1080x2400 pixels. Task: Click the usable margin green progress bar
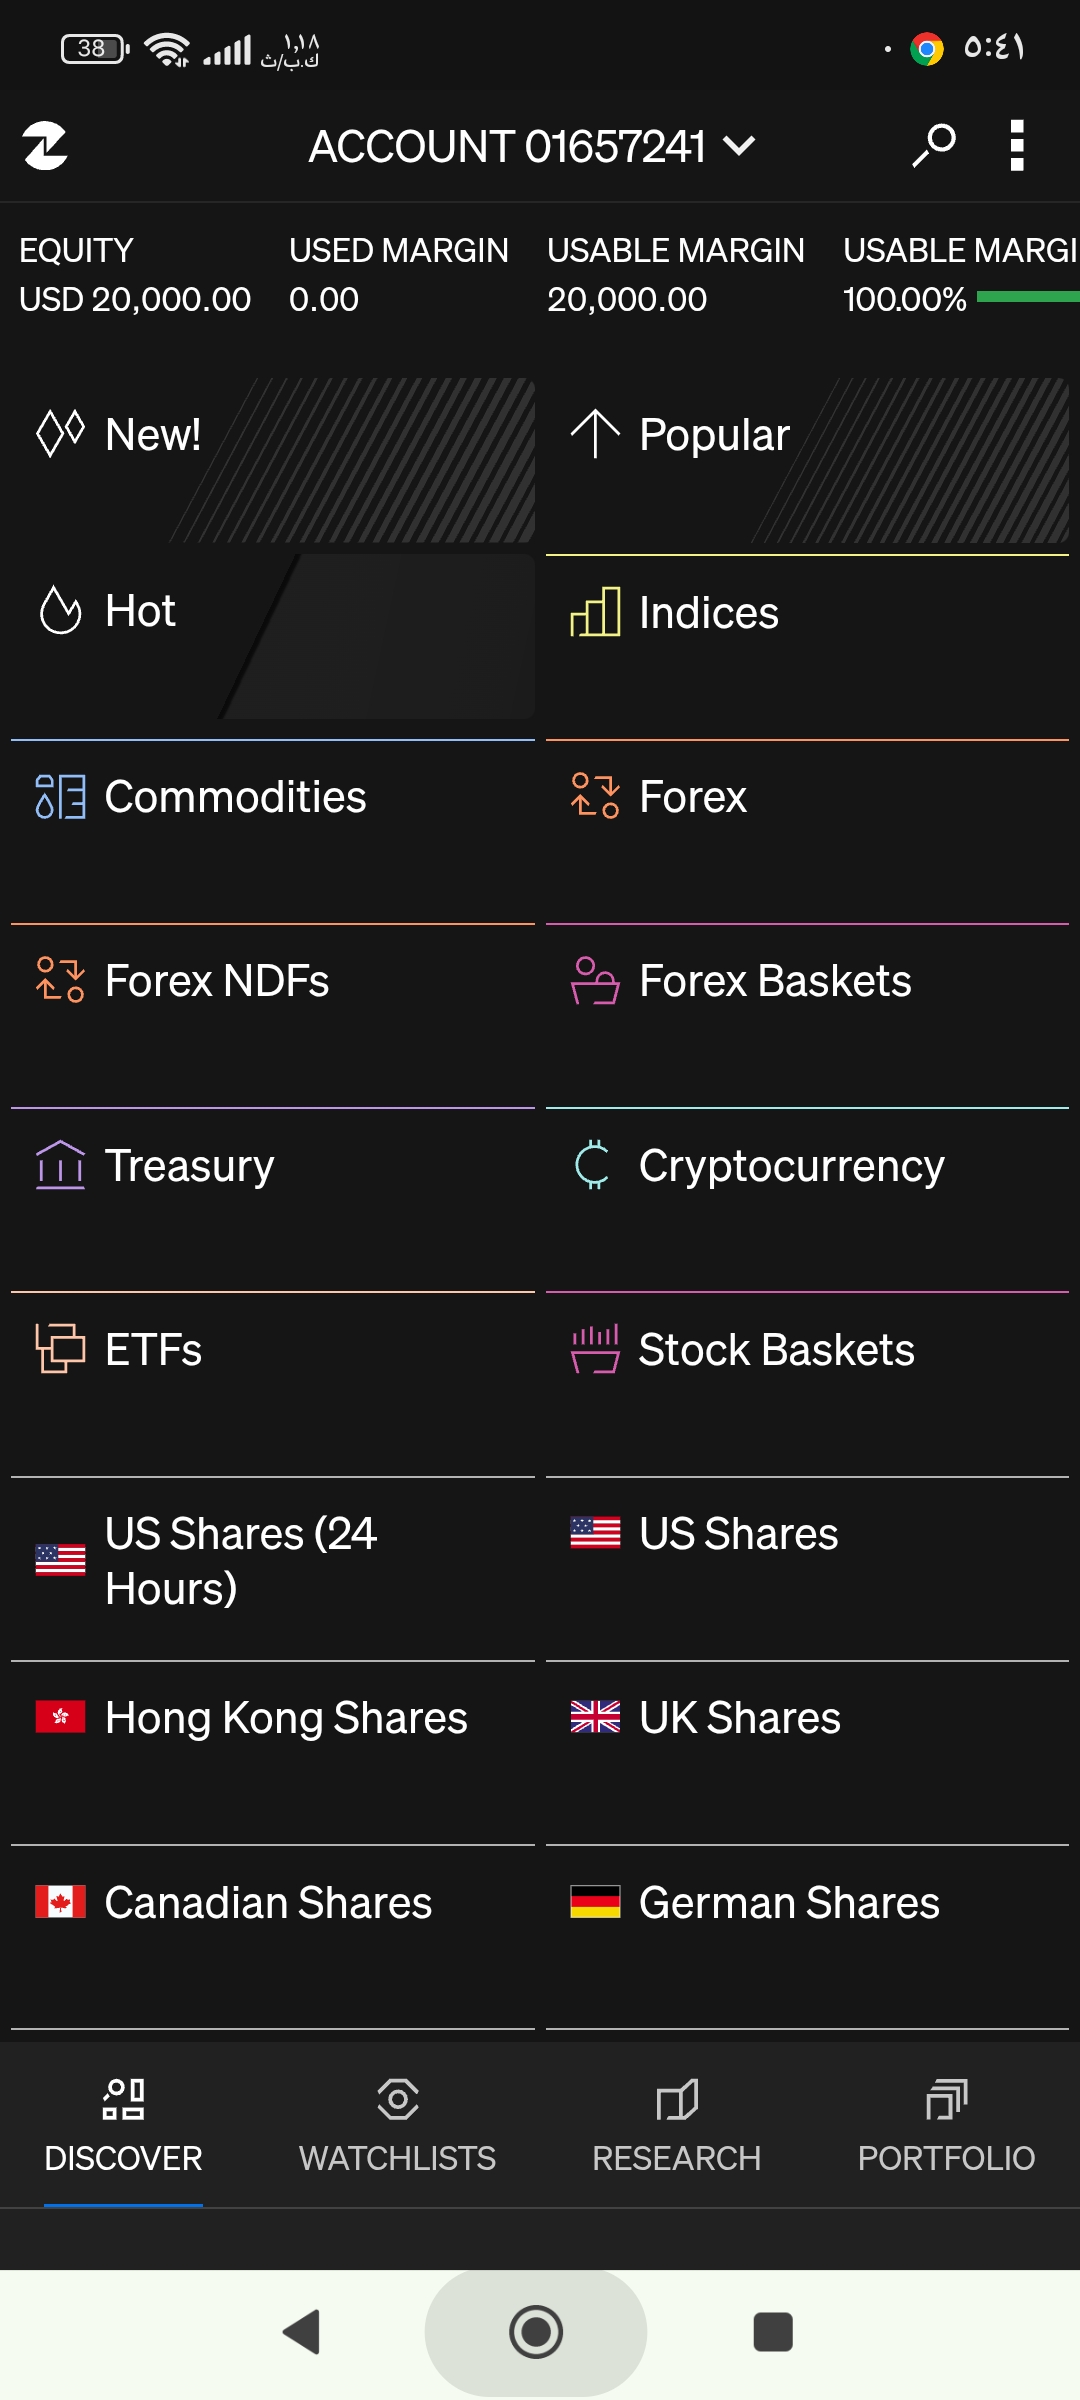pyautogui.click(x=1028, y=297)
